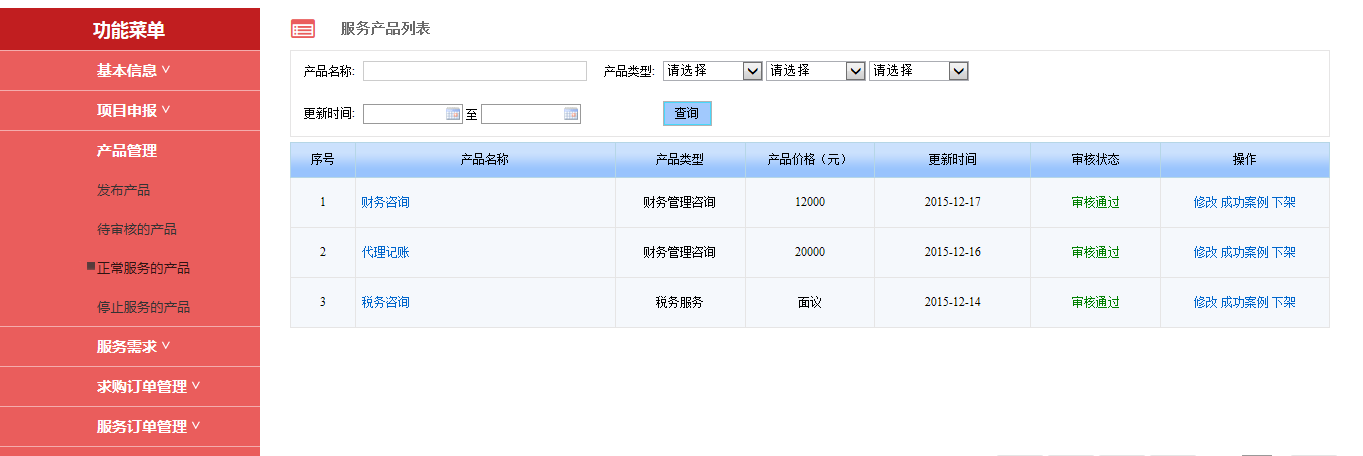1363x456 pixels.
Task: Expand the 服务需求 sidebar section
Action: [x=132, y=347]
